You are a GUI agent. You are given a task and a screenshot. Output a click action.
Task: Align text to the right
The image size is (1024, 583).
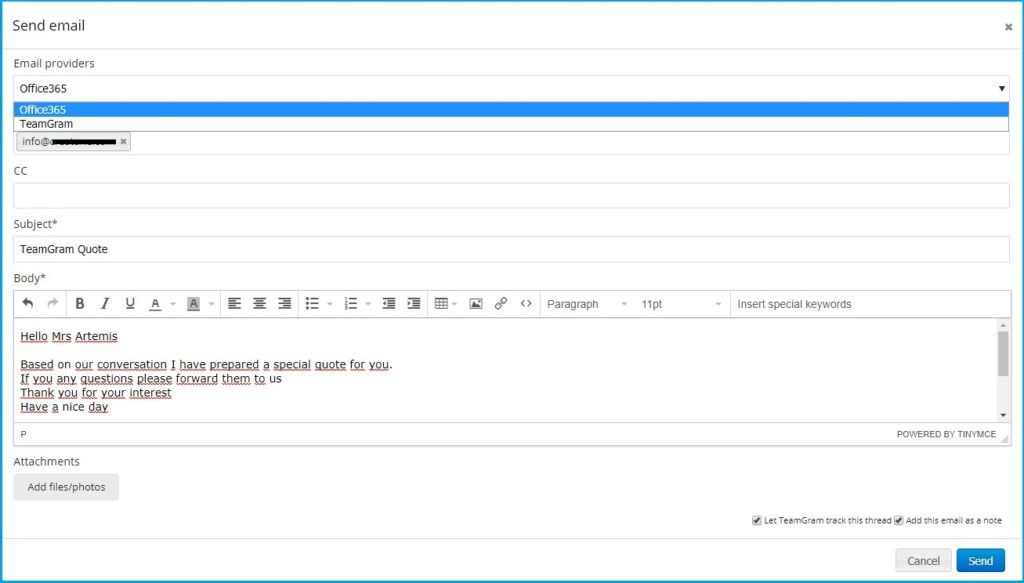click(285, 304)
